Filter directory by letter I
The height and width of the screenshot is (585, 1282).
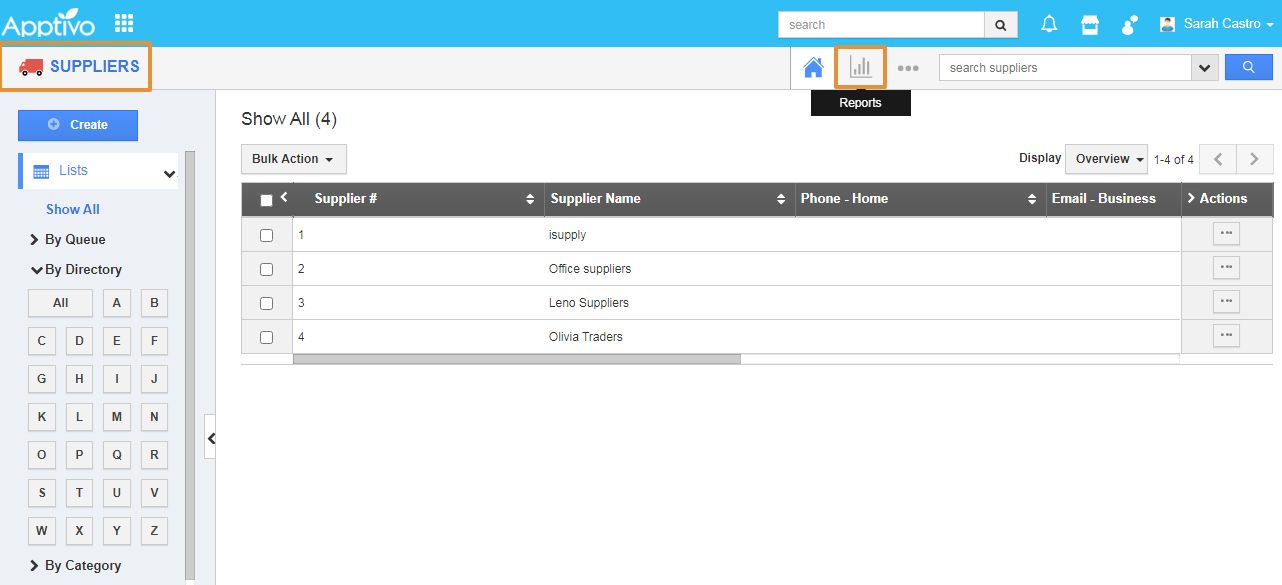point(116,379)
